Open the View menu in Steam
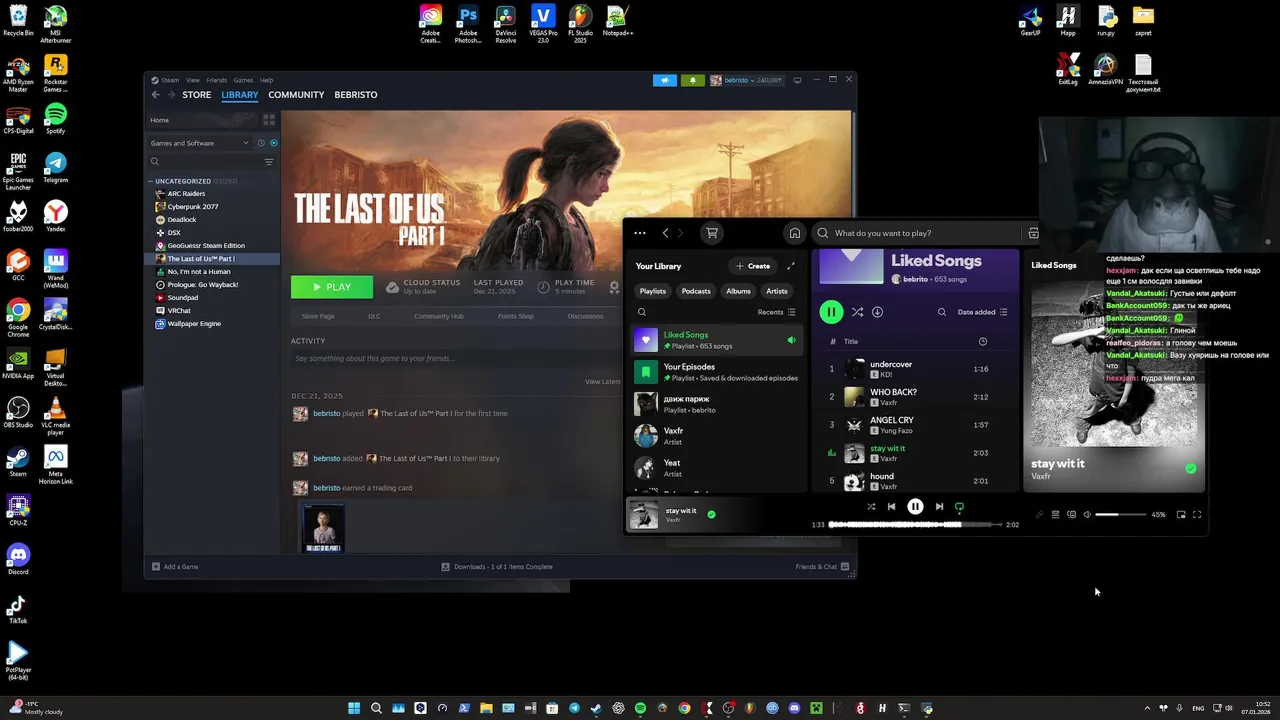The width and height of the screenshot is (1280, 720). [193, 80]
